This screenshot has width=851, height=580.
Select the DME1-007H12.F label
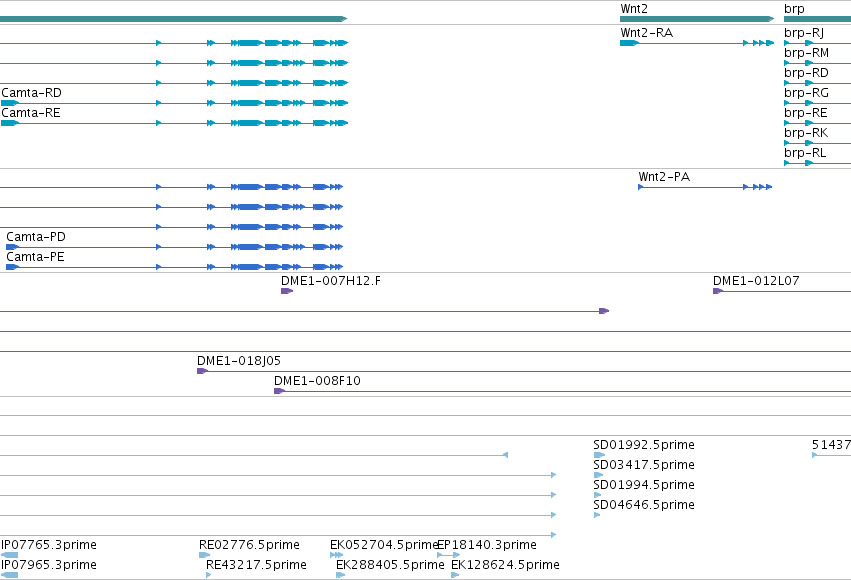click(x=331, y=281)
